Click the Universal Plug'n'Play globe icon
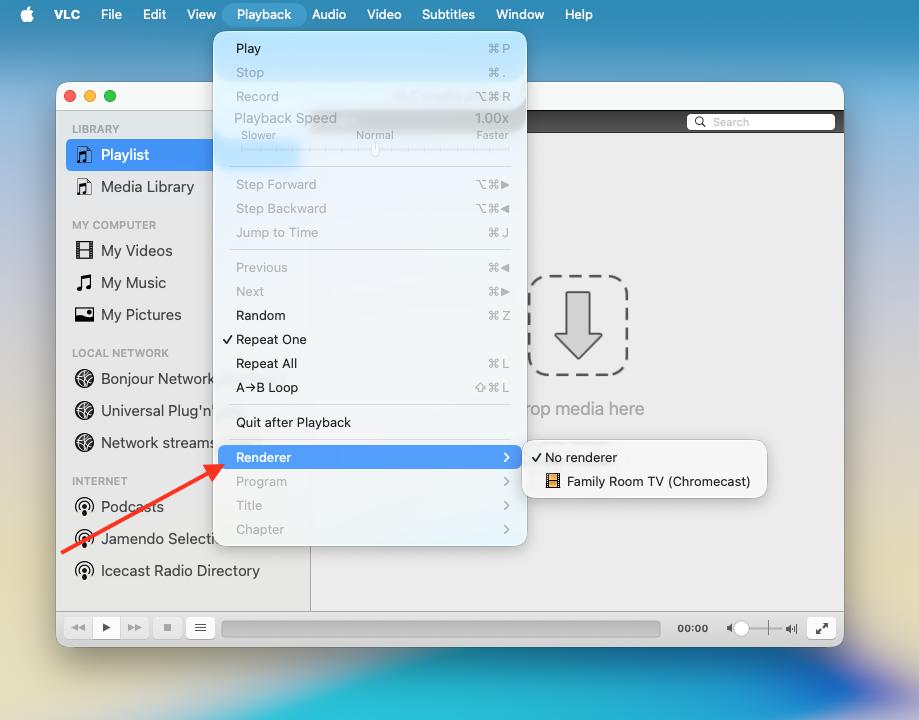 pos(84,410)
